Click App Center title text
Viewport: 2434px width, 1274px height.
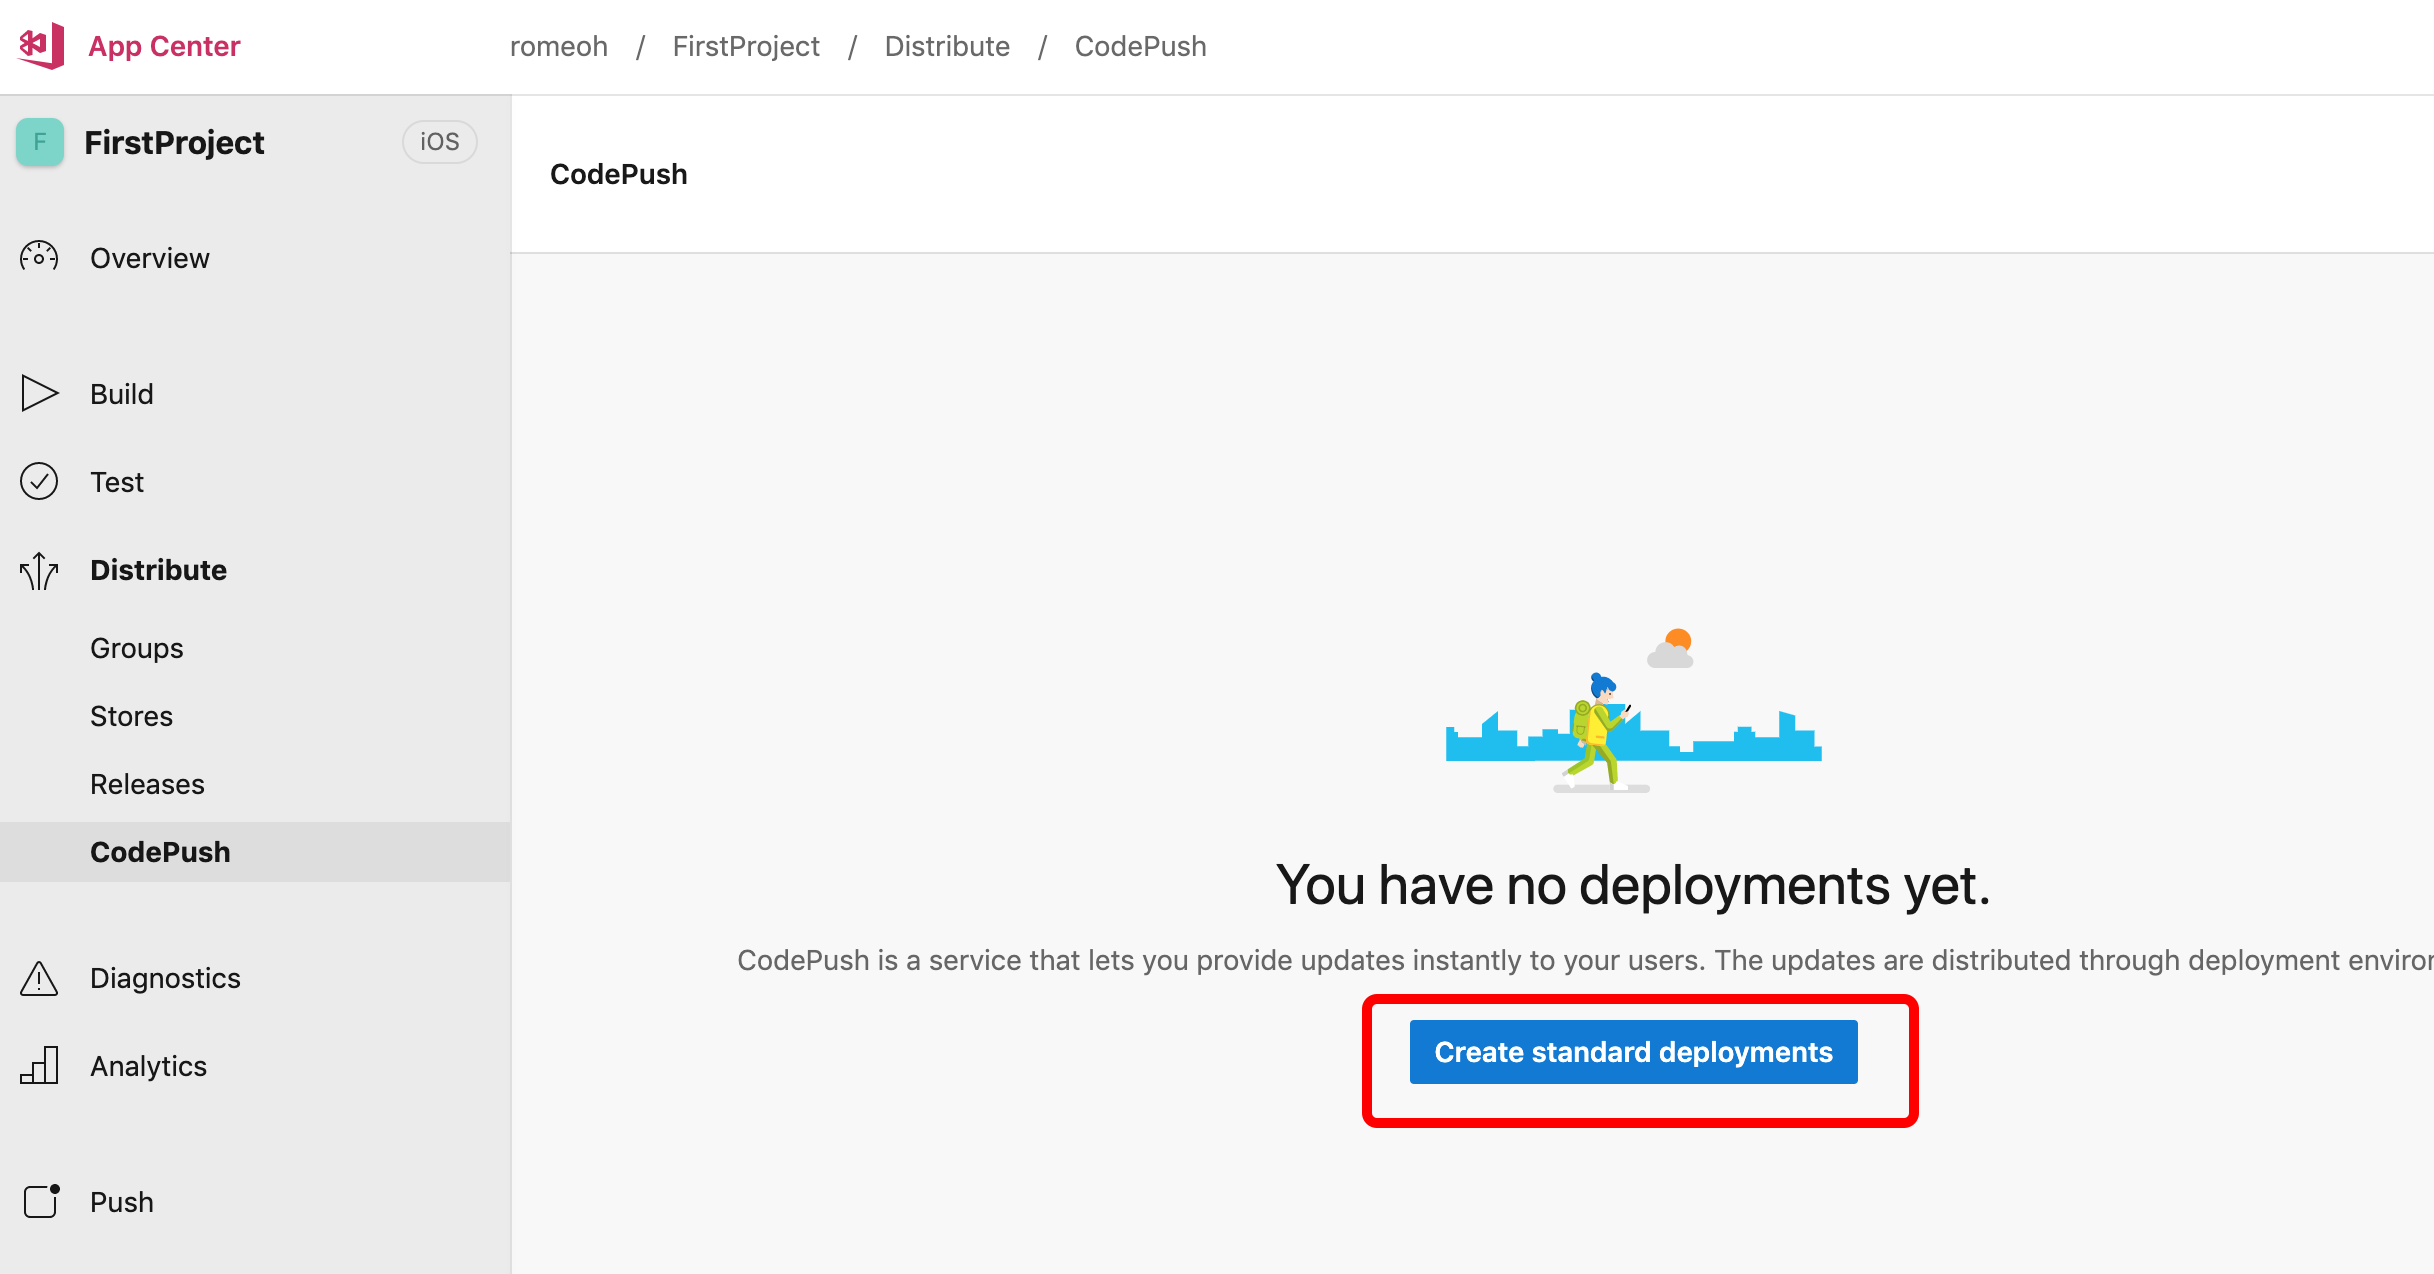[164, 46]
